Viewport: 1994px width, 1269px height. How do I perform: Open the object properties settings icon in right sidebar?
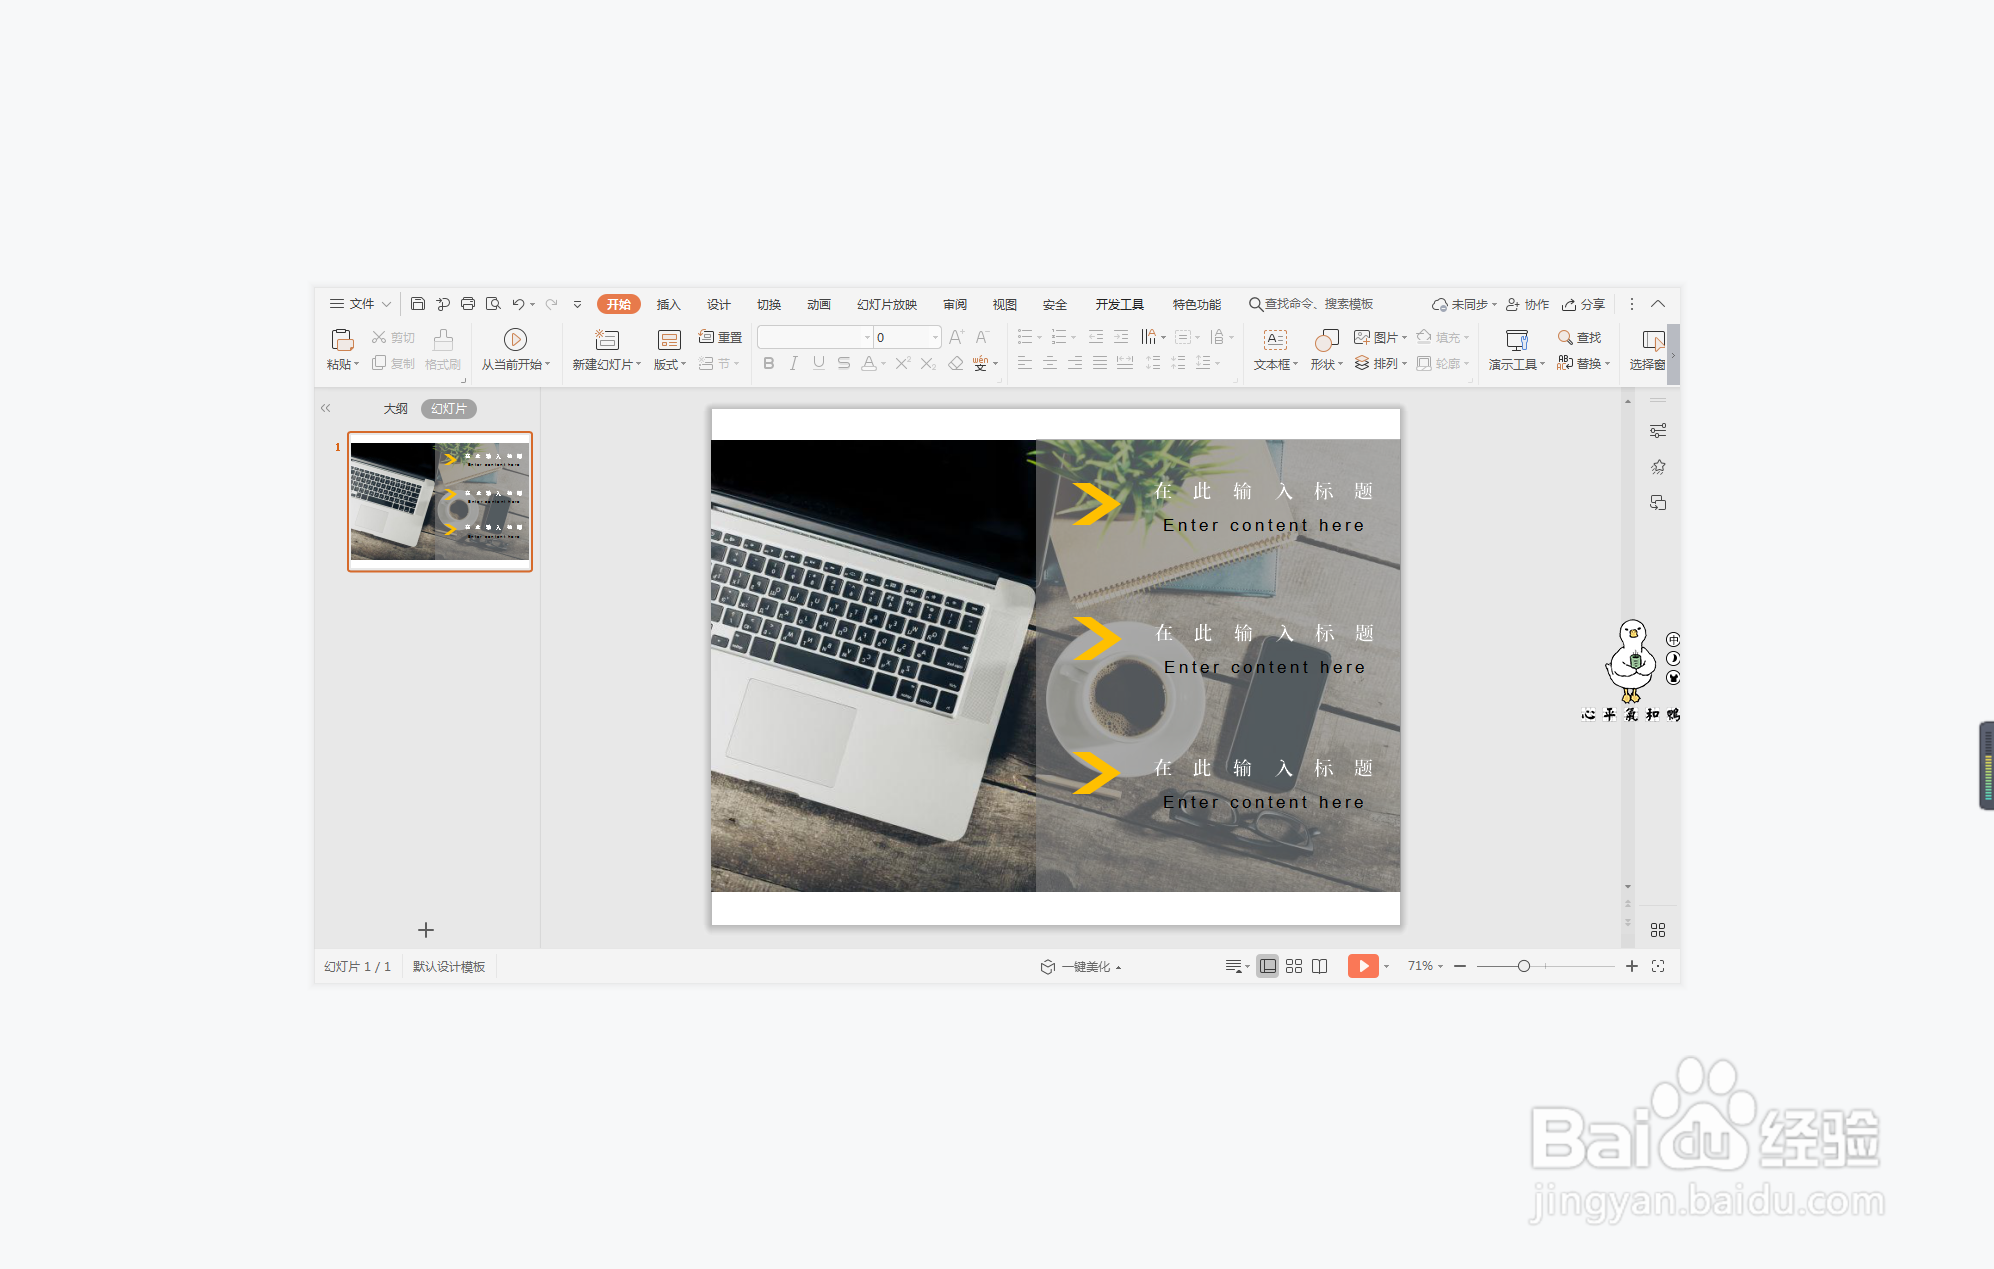tap(1658, 431)
